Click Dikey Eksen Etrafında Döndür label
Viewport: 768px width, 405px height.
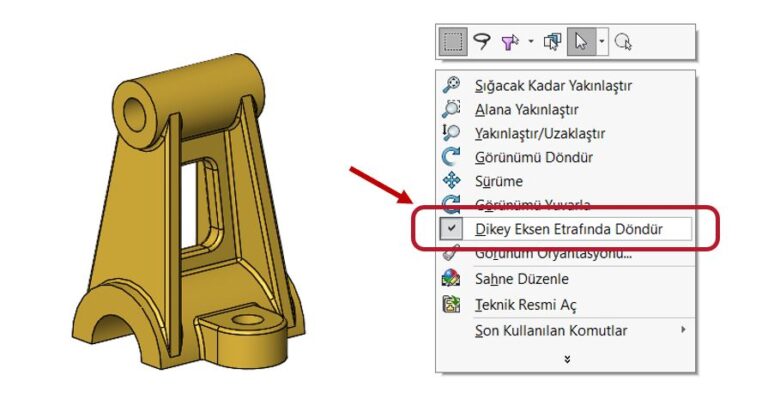569,229
